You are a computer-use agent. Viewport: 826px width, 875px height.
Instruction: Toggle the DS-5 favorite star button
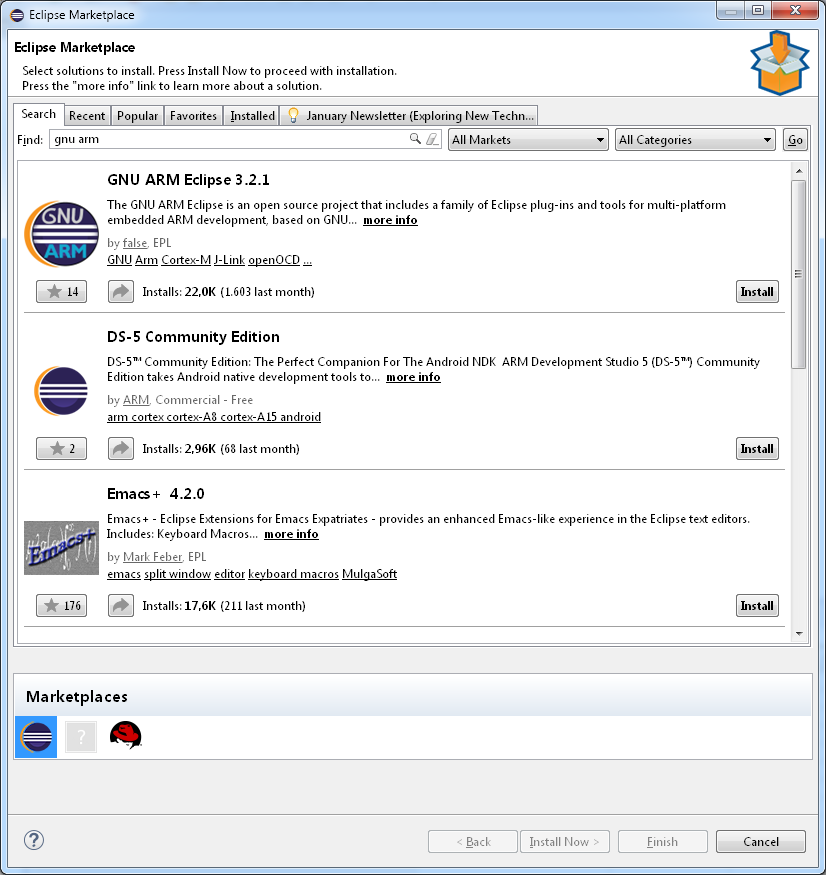pyautogui.click(x=61, y=449)
